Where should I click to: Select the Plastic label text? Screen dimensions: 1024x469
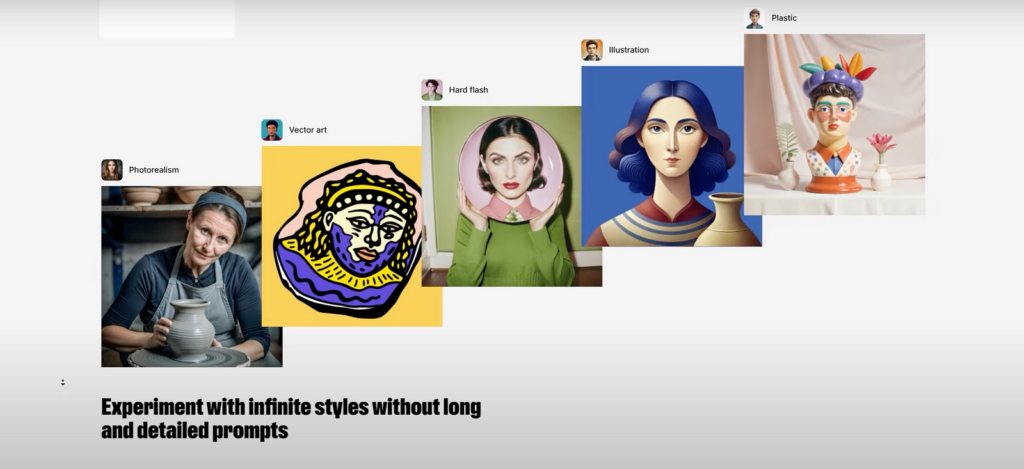[784, 18]
